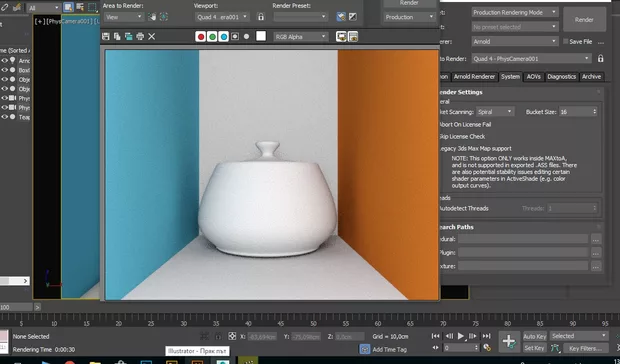
Task: Toggle the frame window's bottom panel icon
Action: tap(353, 37)
